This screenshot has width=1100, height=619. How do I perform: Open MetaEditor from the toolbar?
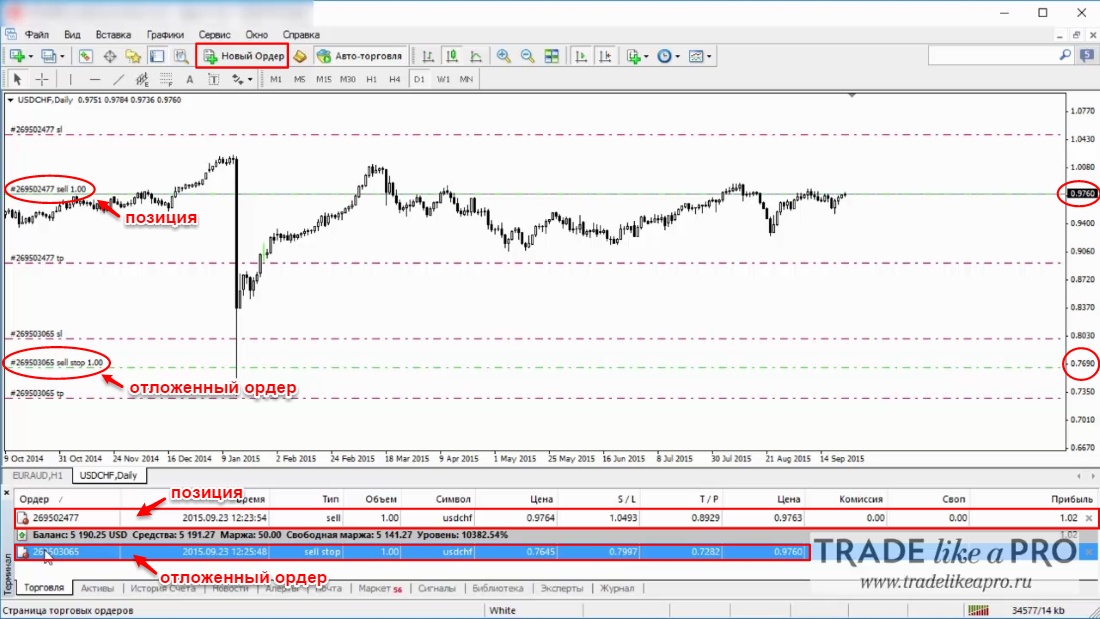[x=300, y=56]
